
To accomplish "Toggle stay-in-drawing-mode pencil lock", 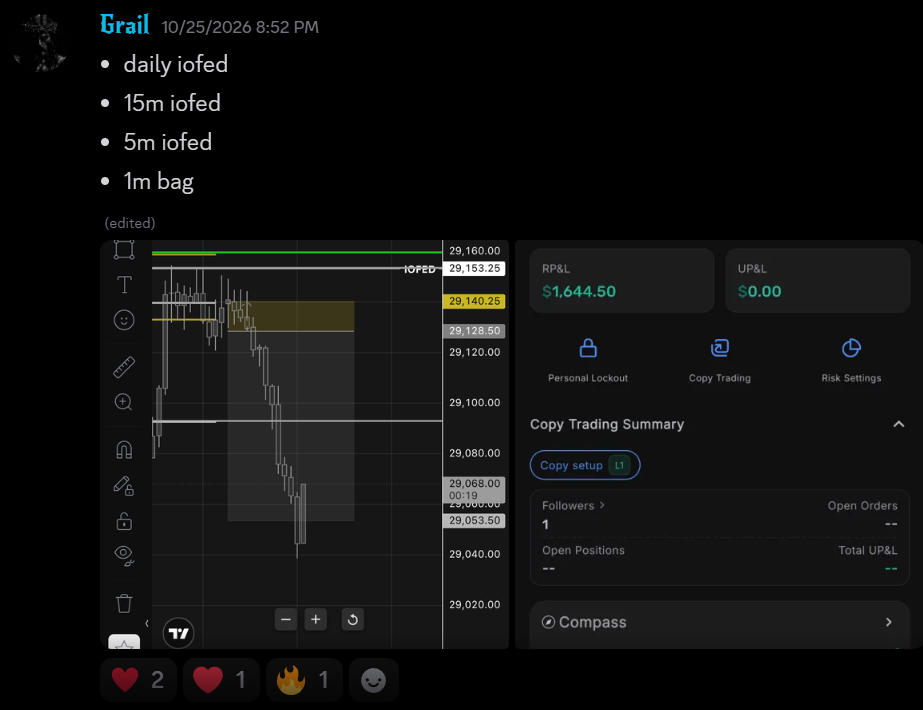I will click(124, 486).
